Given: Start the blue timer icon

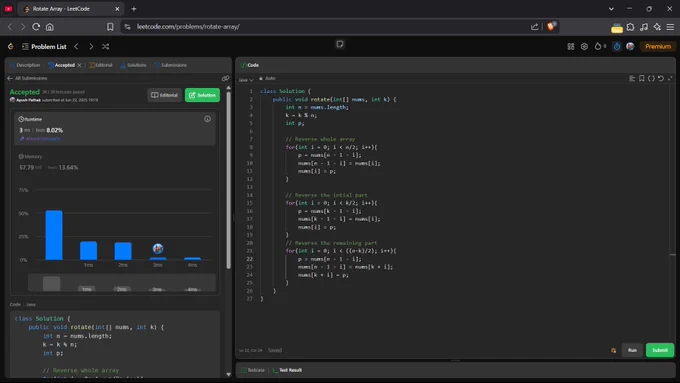Looking at the screenshot, I should (x=617, y=46).
